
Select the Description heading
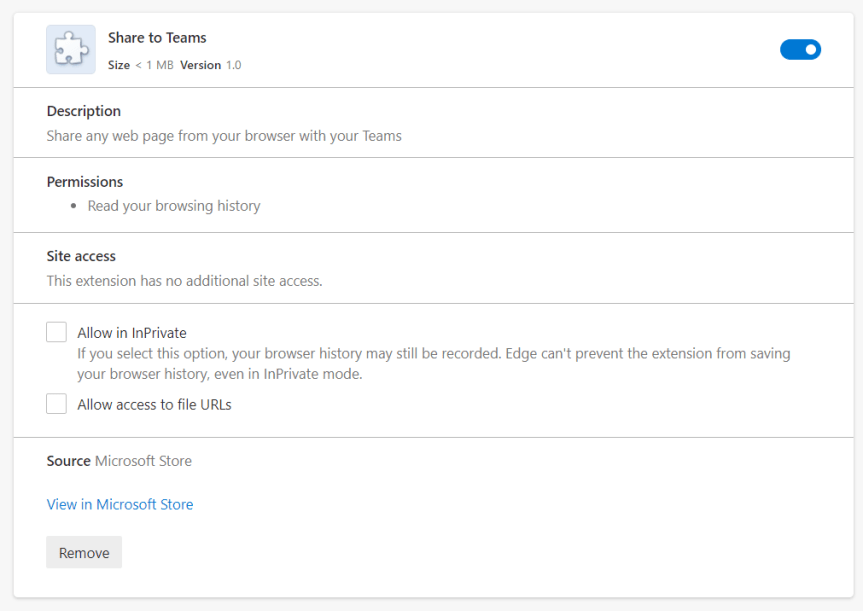[84, 111]
